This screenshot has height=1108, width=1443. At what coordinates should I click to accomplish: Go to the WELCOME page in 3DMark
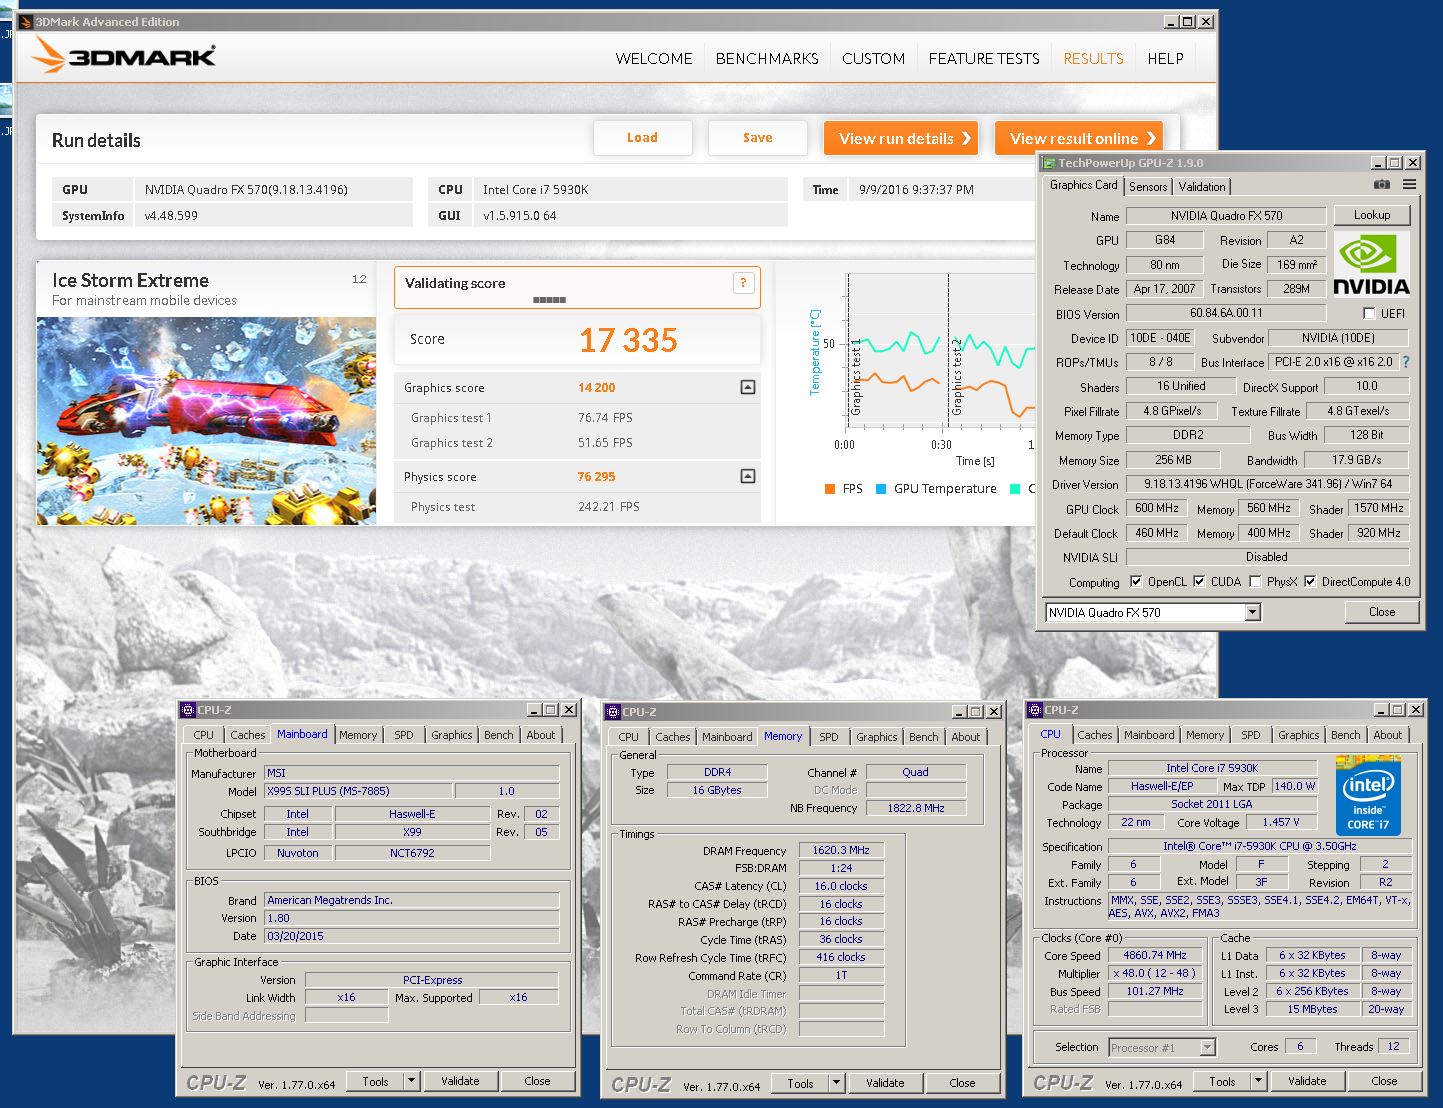click(x=654, y=58)
